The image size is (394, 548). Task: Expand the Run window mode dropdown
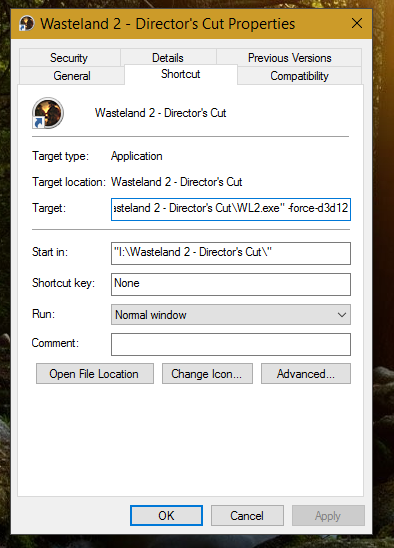point(231,315)
